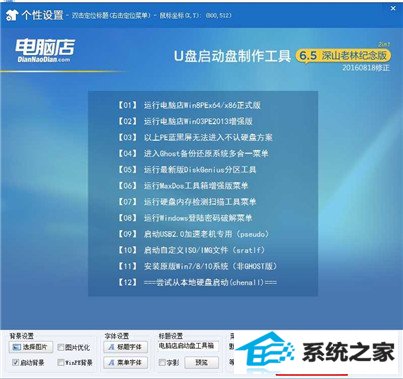The width and height of the screenshot is (403, 379).
Task: Click the 选择图片 button with image icon
Action: coord(31,347)
